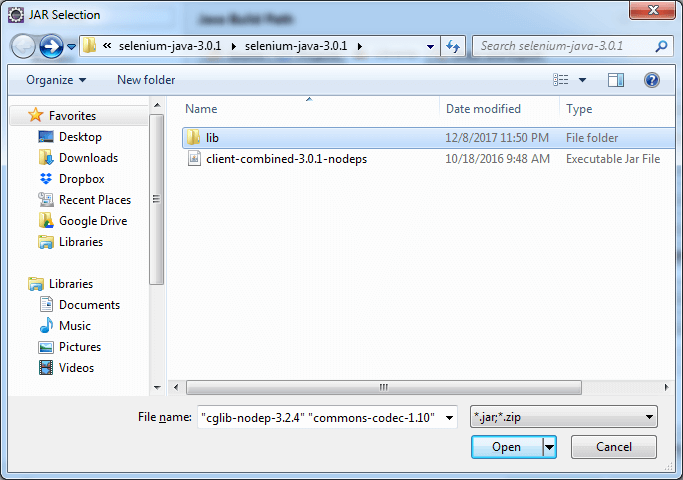Open Libraries under Favorites

click(81, 242)
